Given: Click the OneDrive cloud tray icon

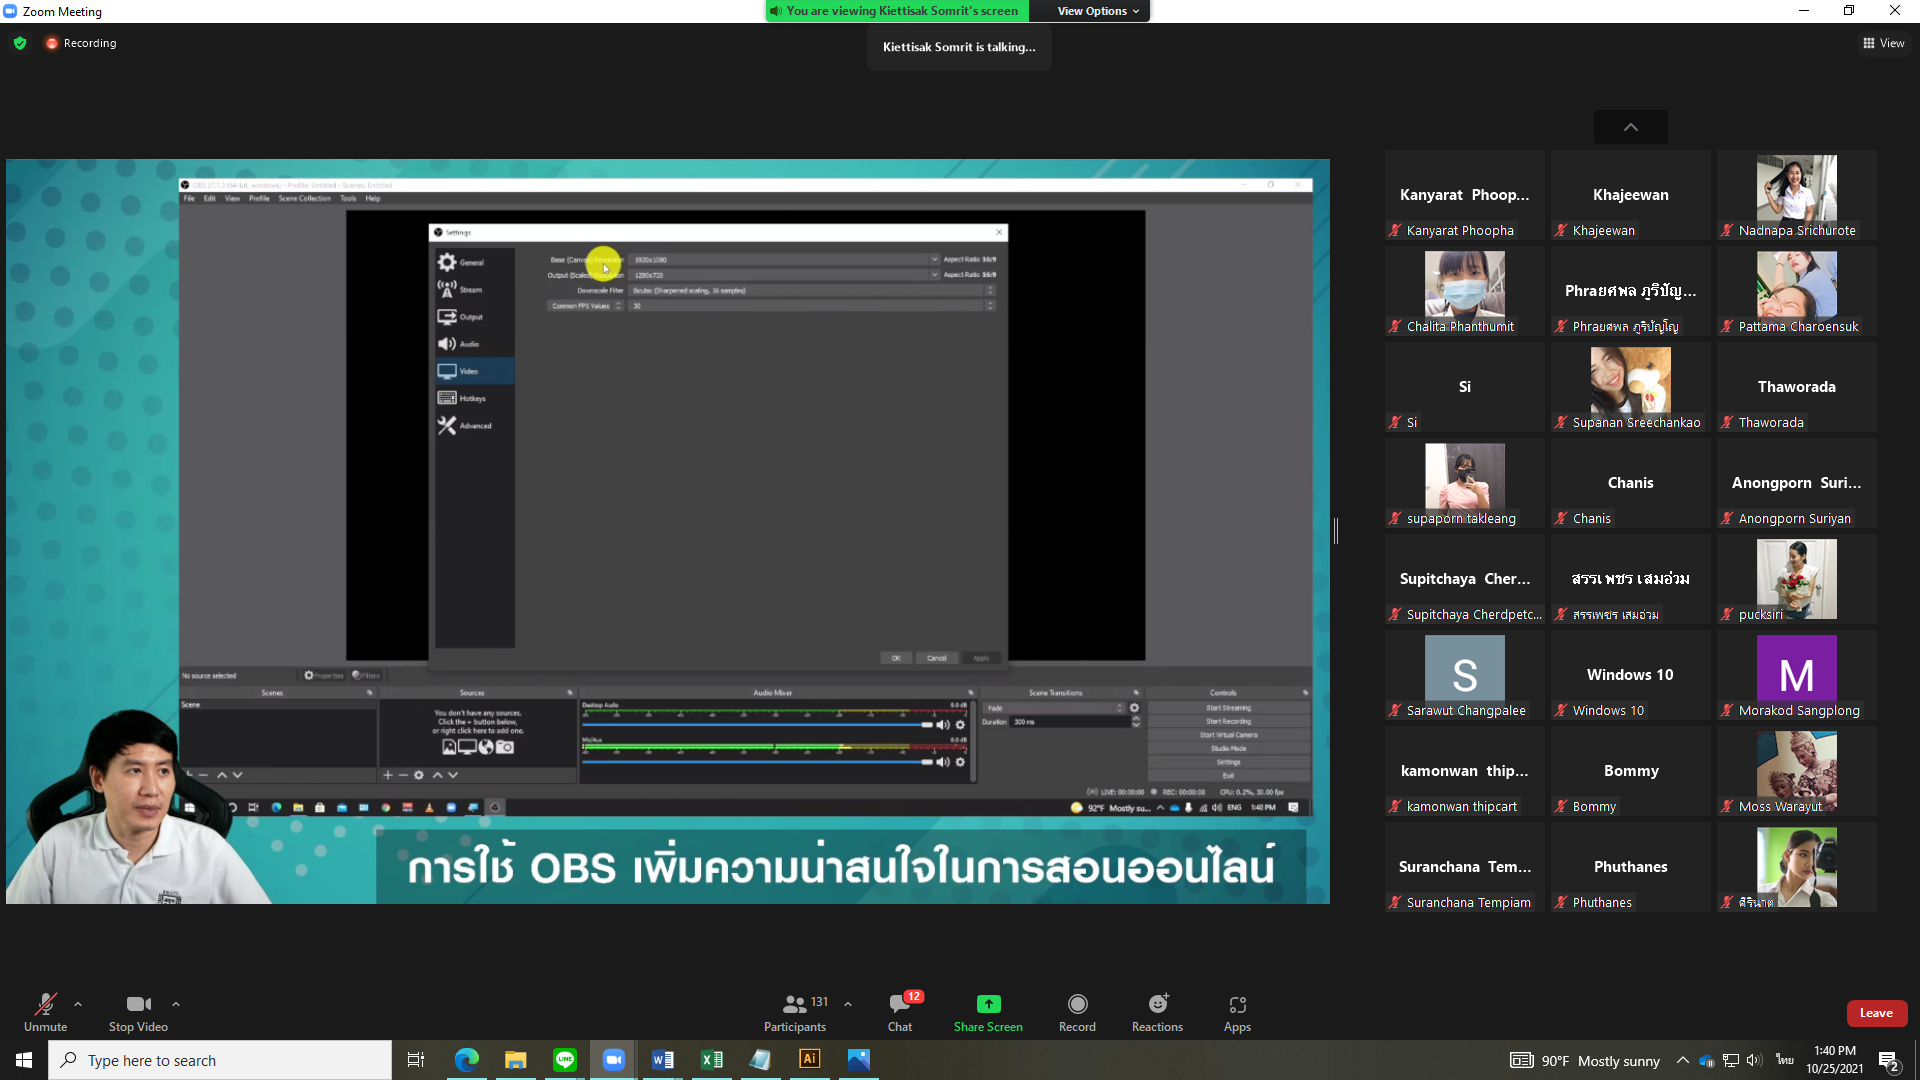Looking at the screenshot, I should (1707, 1060).
